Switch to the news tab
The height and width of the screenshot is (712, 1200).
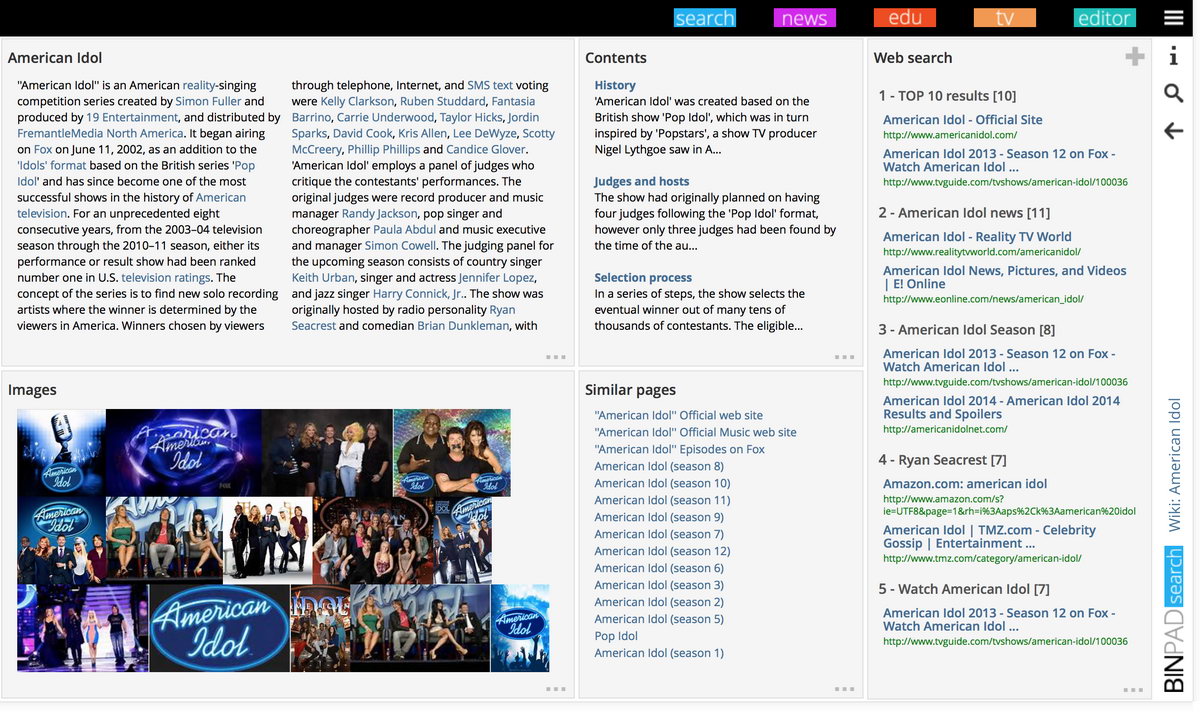pyautogui.click(x=805, y=18)
